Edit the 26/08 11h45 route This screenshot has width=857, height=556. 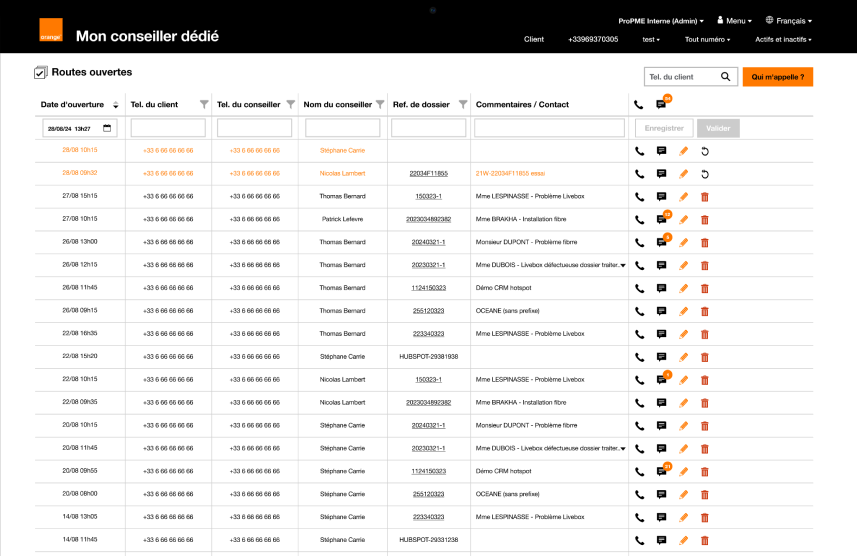(683, 288)
